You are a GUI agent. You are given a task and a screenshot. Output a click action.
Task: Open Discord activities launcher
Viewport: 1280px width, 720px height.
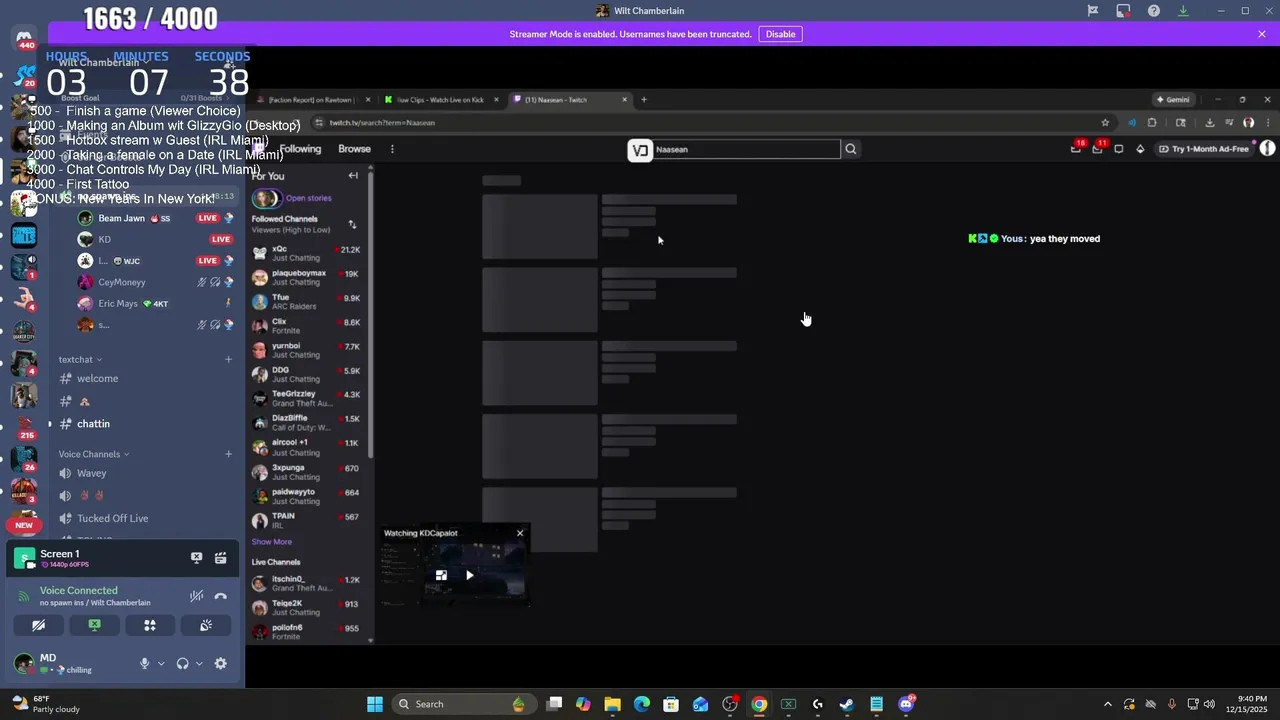tap(150, 625)
